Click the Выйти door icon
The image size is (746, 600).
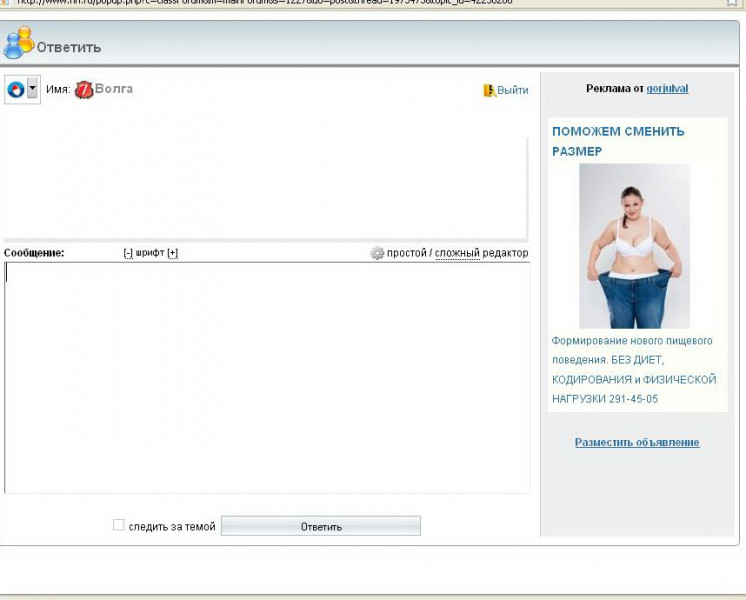tap(489, 90)
